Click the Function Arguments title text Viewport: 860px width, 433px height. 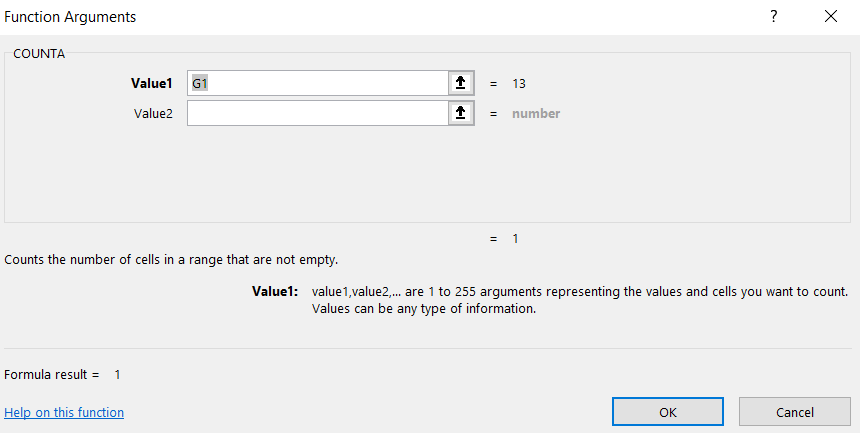point(70,17)
